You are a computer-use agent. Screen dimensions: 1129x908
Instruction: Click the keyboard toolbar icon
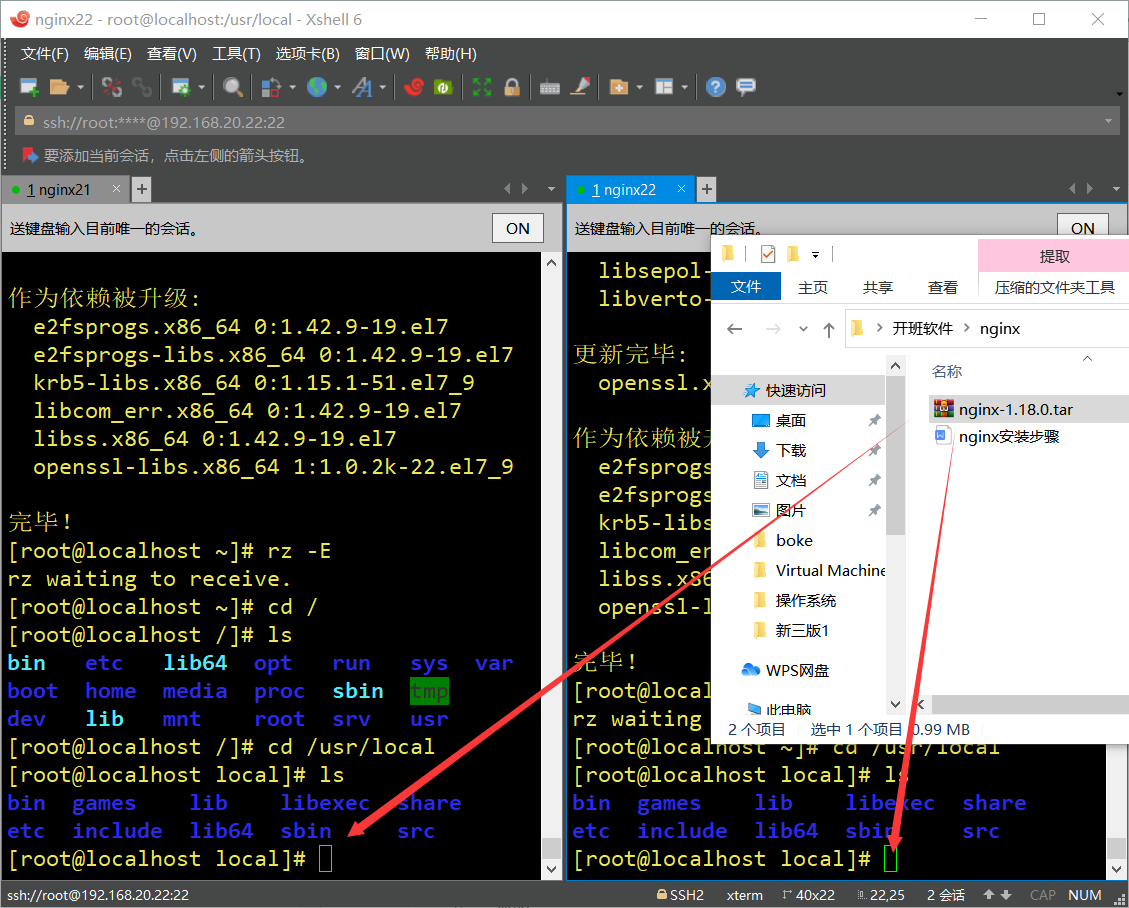point(550,87)
